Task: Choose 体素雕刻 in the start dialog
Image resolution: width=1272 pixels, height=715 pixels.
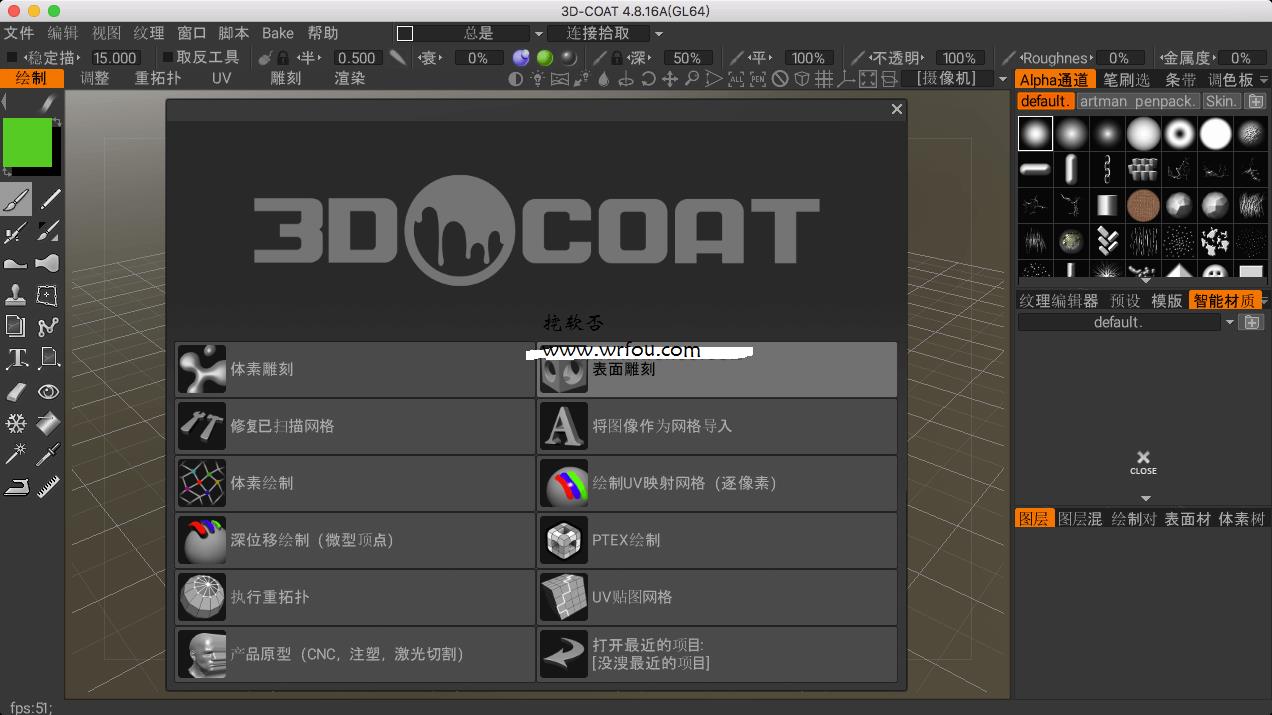Action: pyautogui.click(x=355, y=369)
